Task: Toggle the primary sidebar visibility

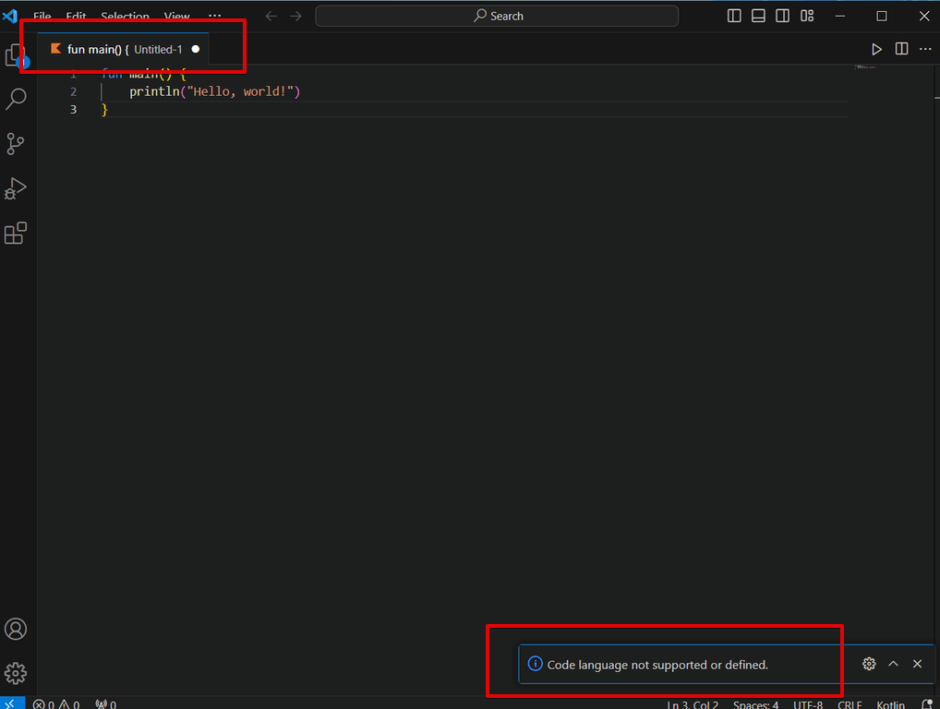Action: [734, 15]
